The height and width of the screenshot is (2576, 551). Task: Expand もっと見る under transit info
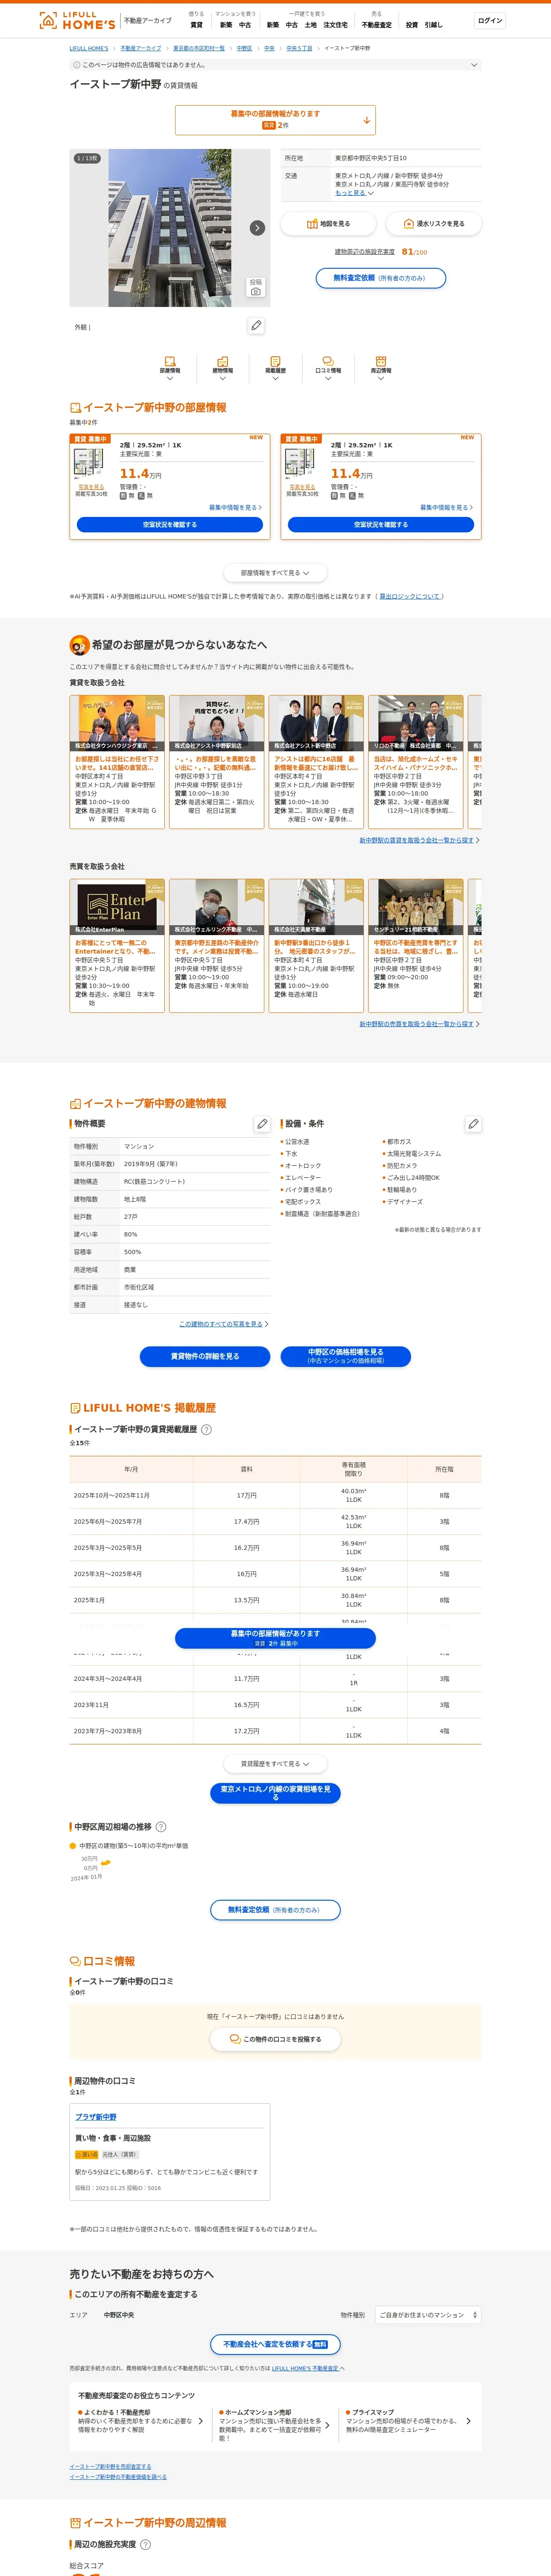coord(354,193)
